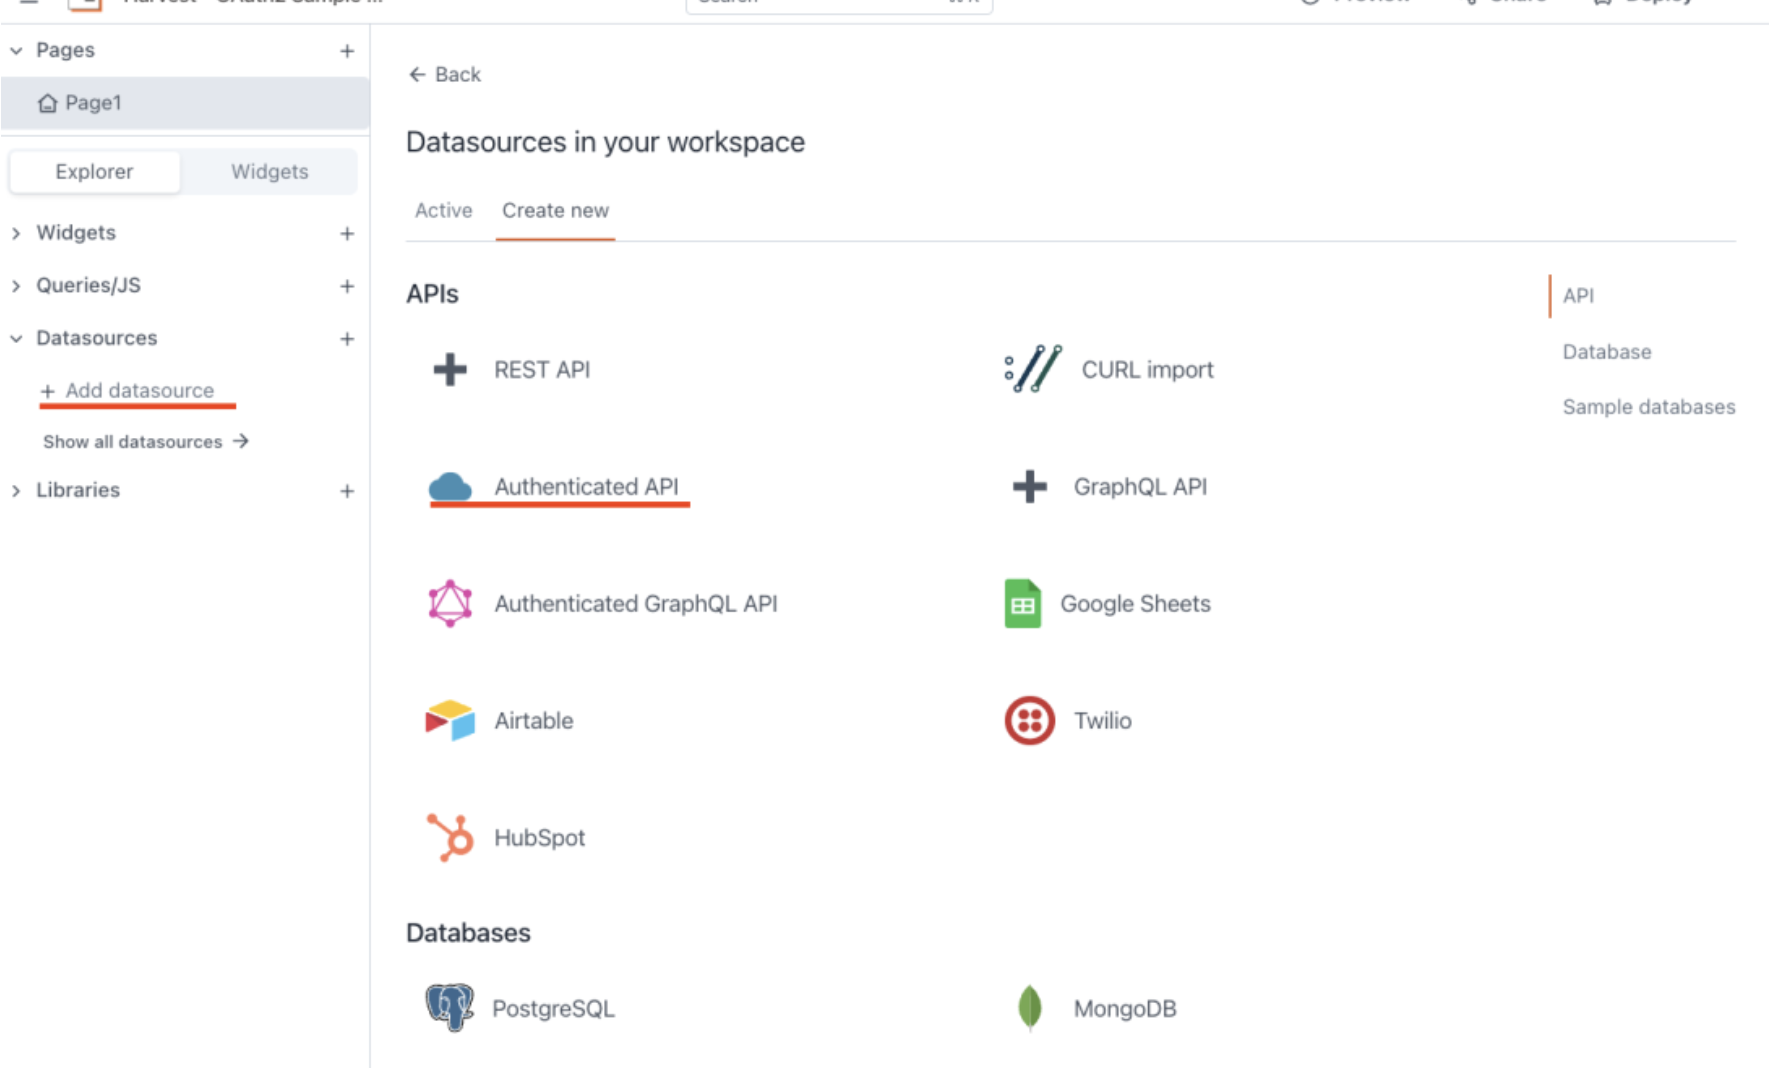1782x1068 pixels.
Task: Pick the MongoDB leaf icon
Action: pyautogui.click(x=1029, y=1007)
